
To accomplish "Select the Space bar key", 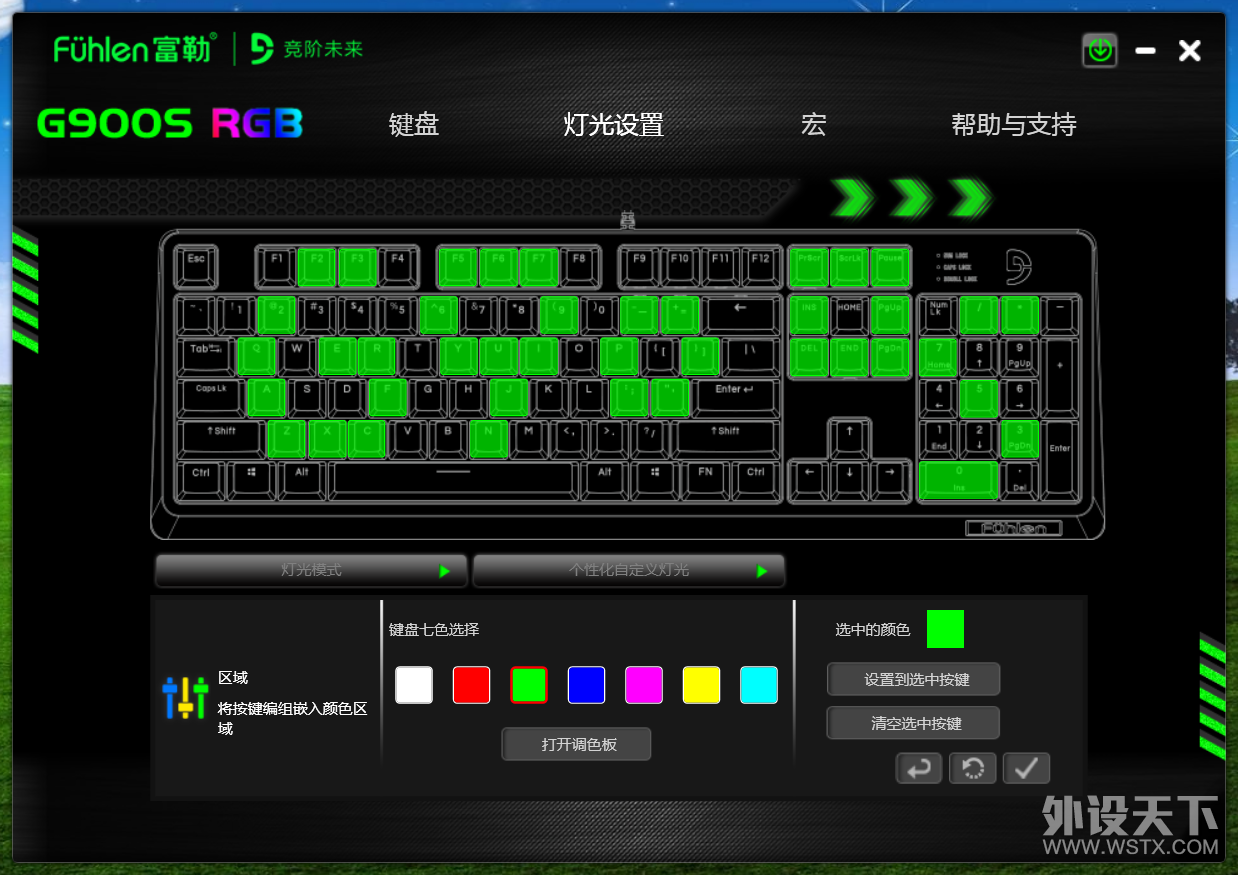I will pos(453,478).
